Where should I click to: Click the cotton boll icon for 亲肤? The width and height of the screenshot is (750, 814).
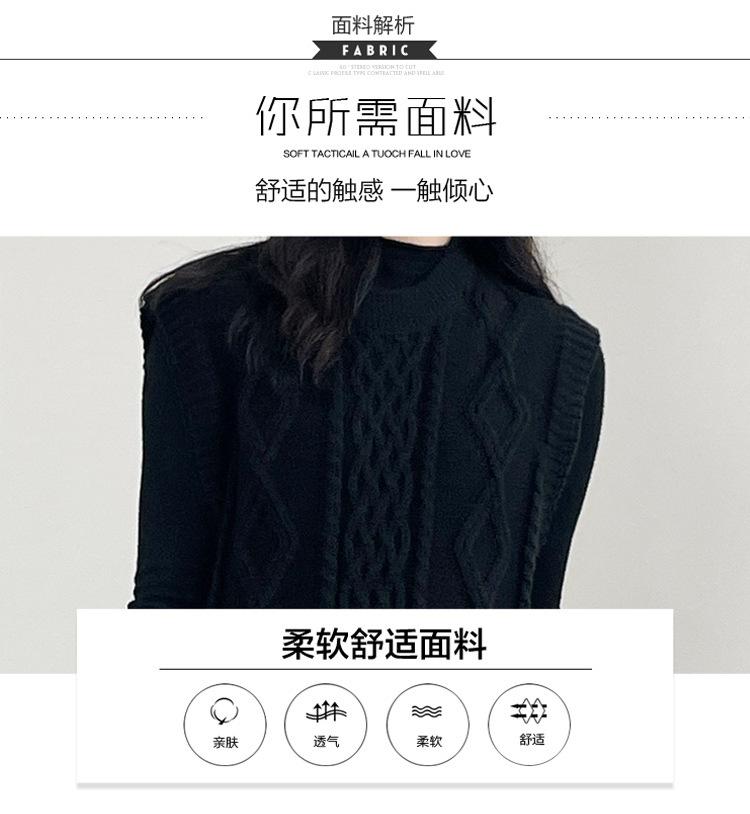(x=224, y=712)
